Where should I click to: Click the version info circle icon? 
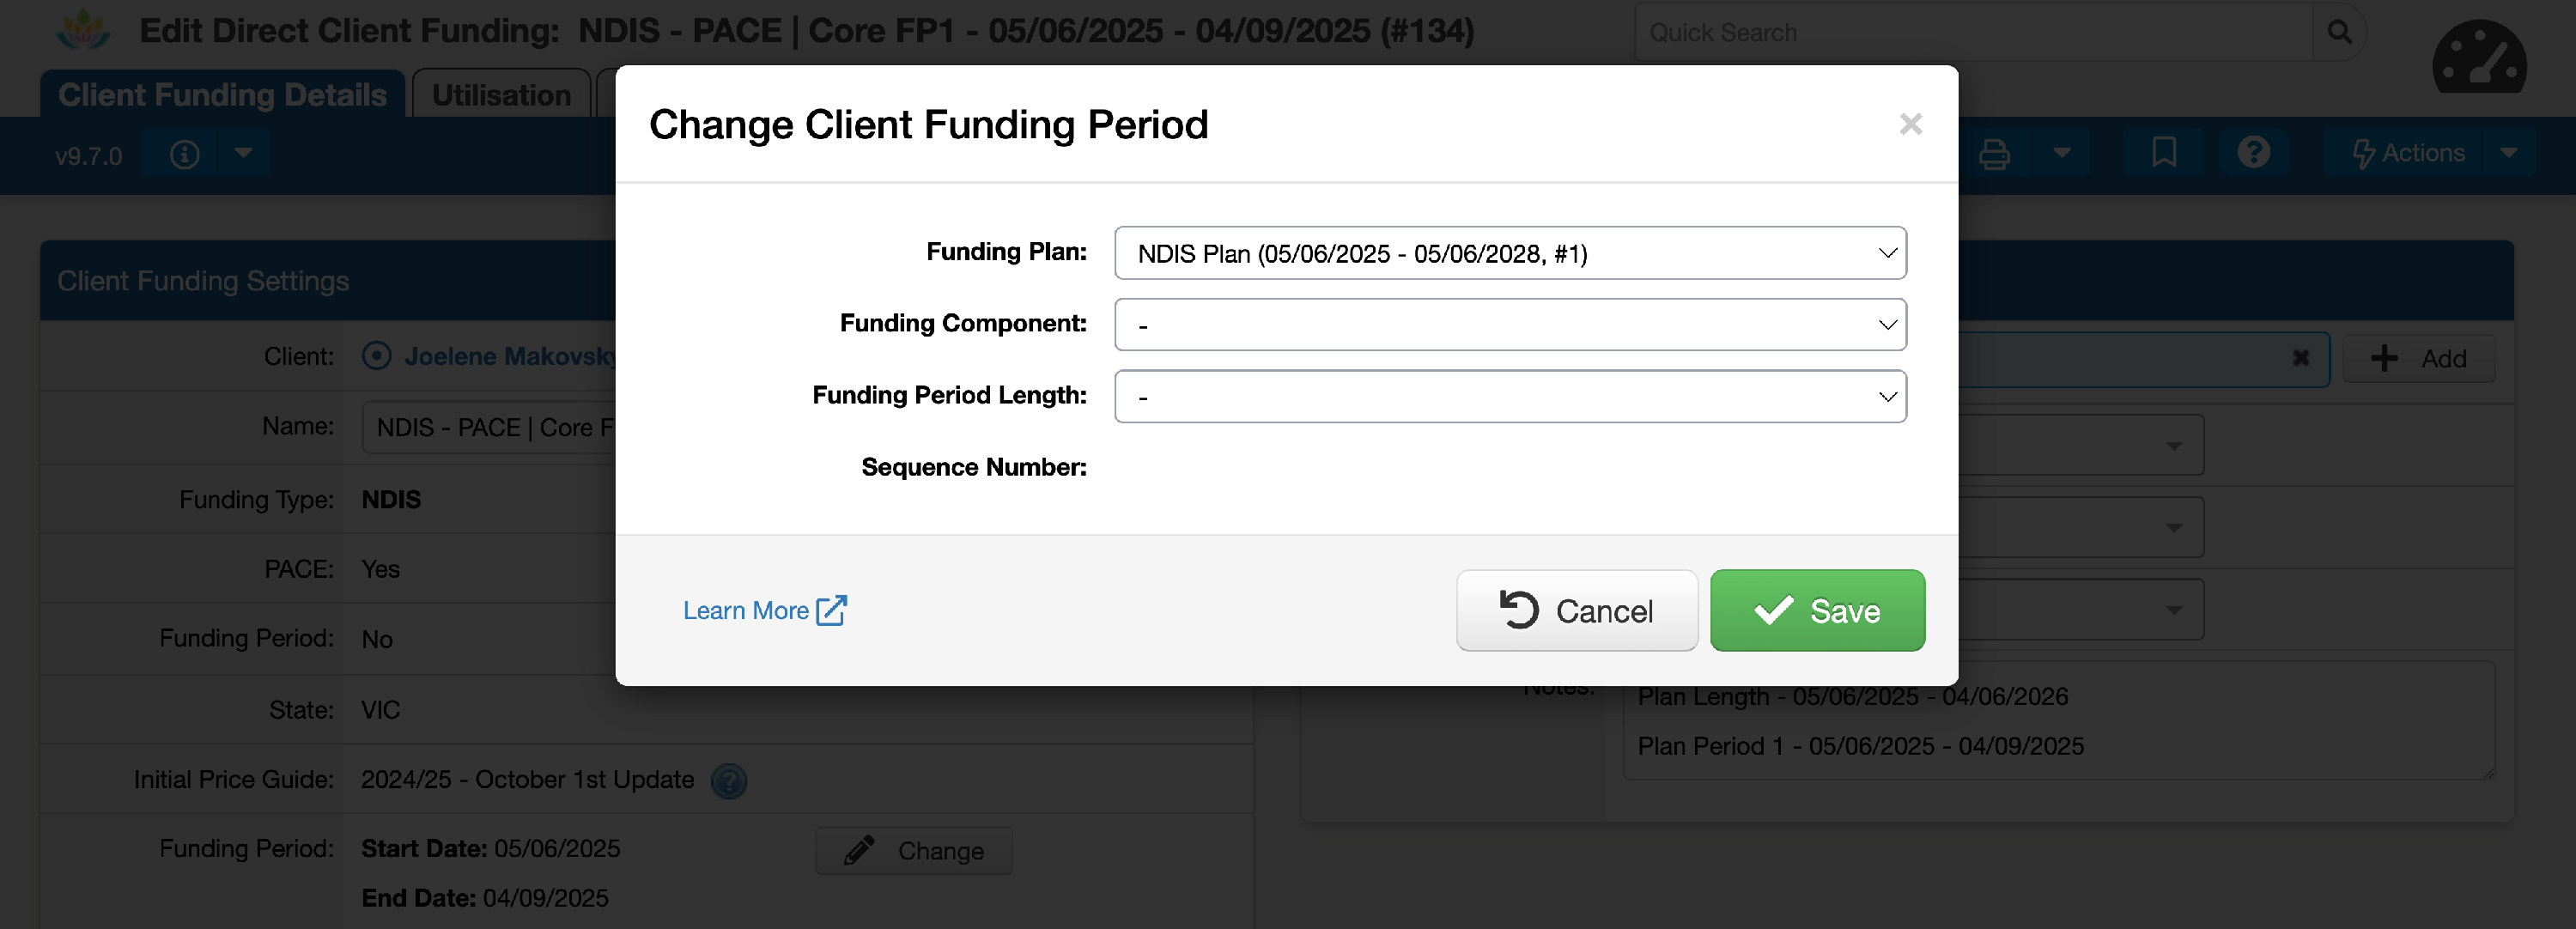[184, 154]
